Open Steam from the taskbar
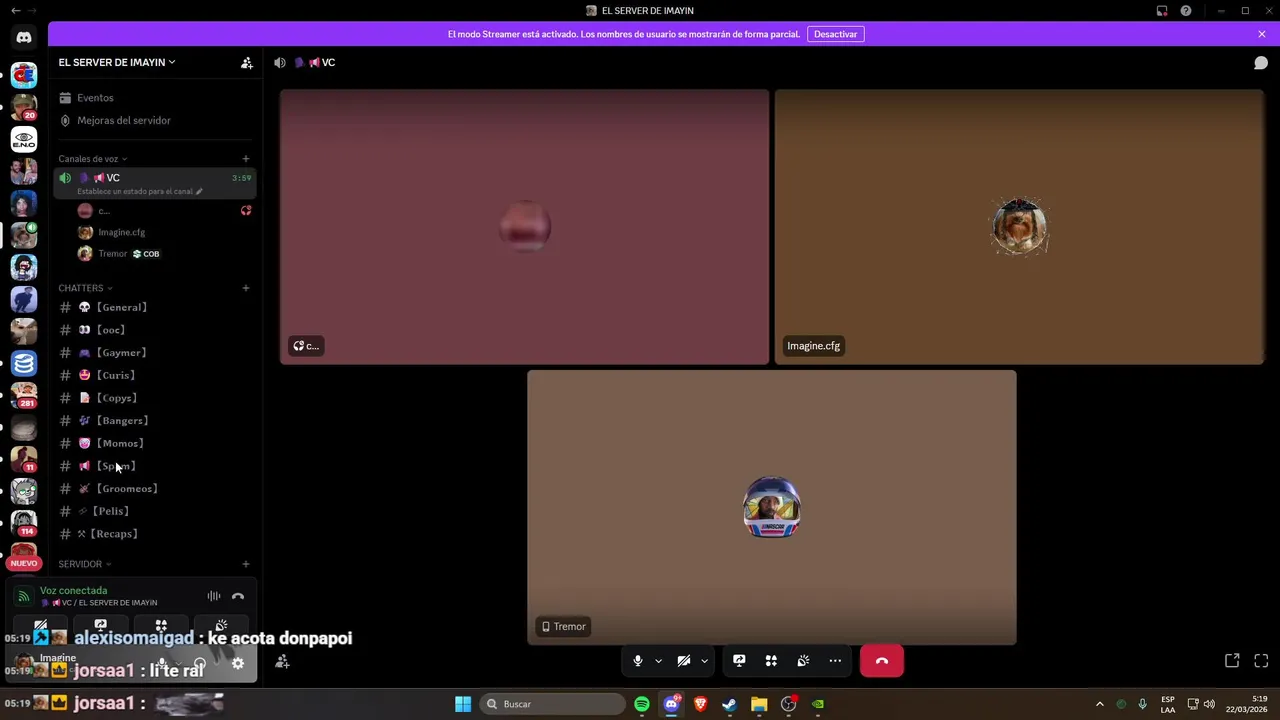This screenshot has width=1280, height=720. pos(730,704)
